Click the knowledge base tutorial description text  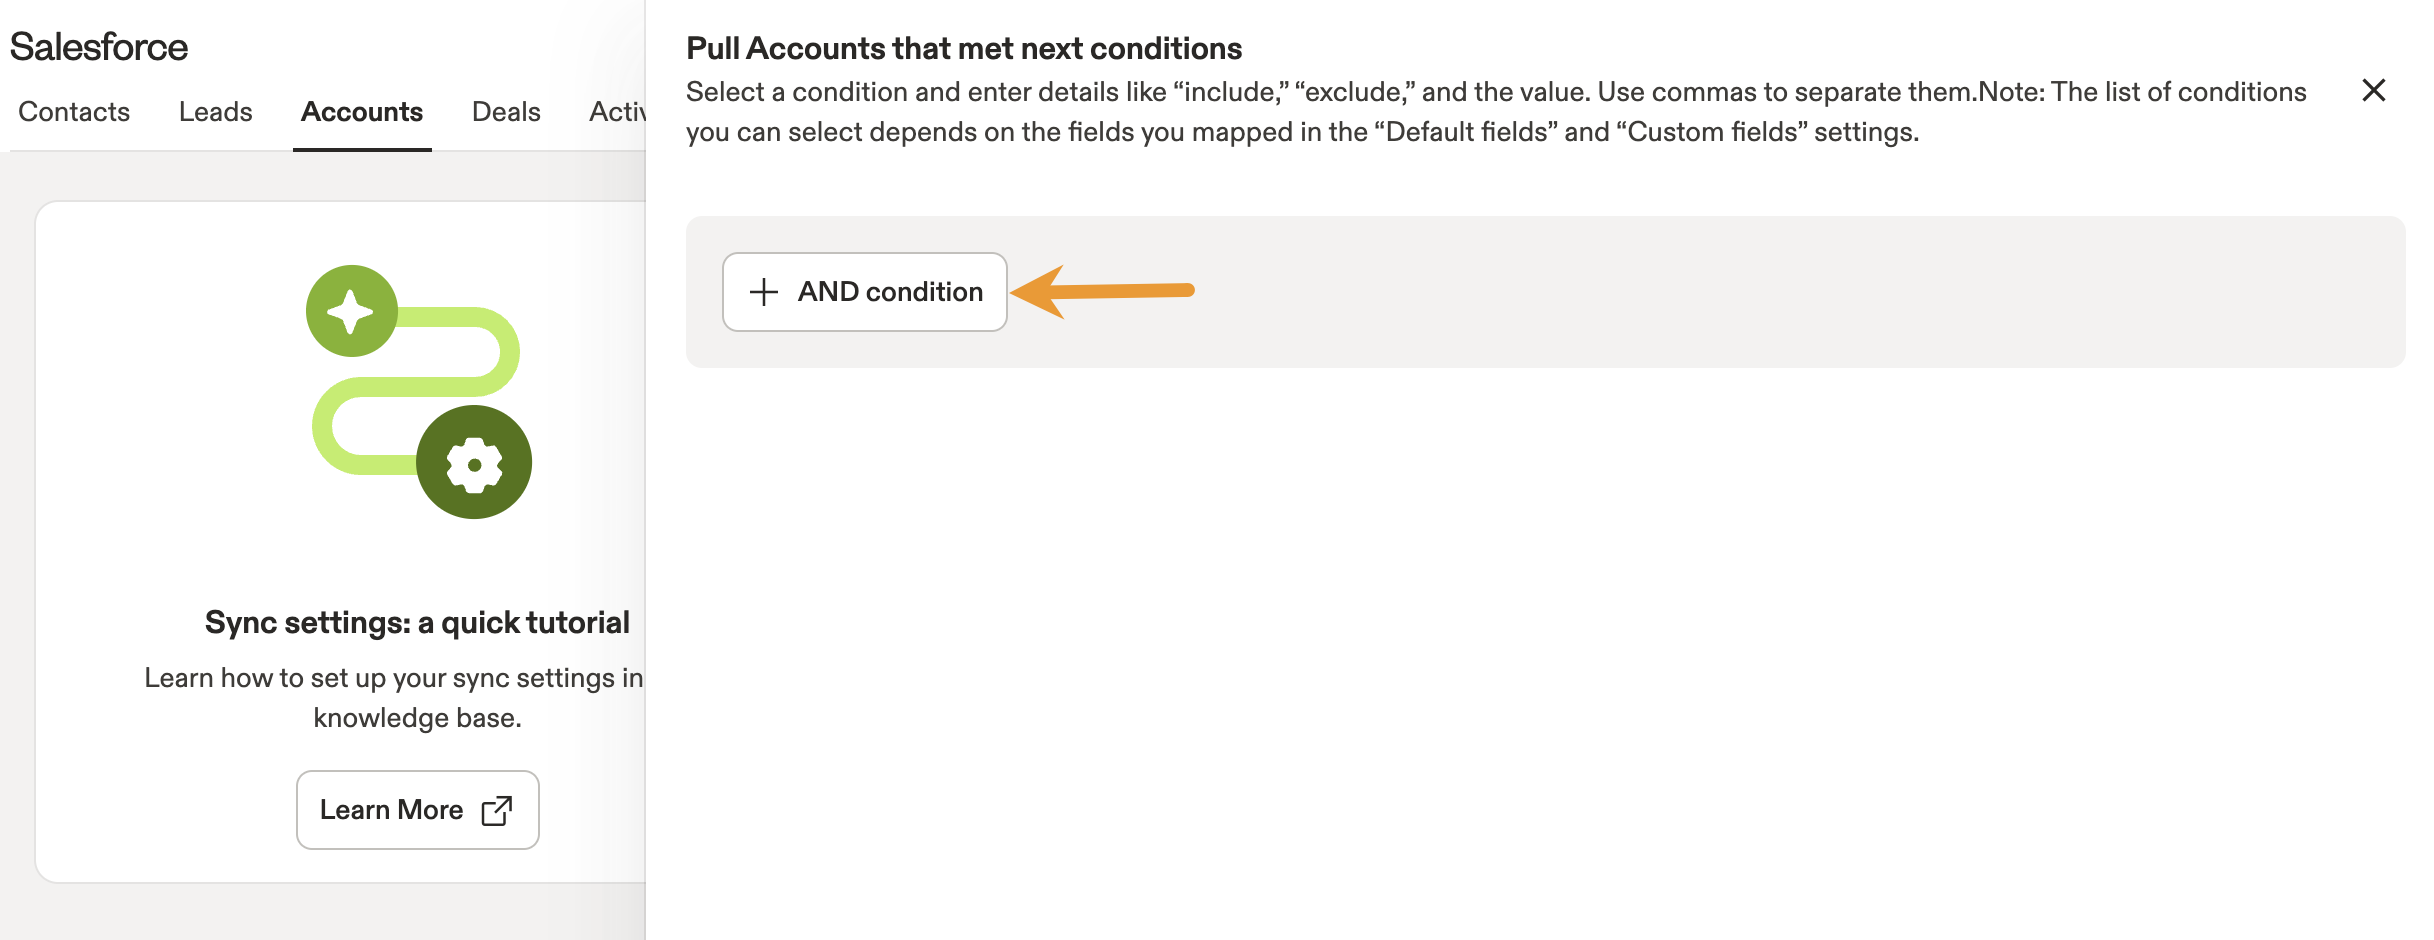click(x=395, y=698)
